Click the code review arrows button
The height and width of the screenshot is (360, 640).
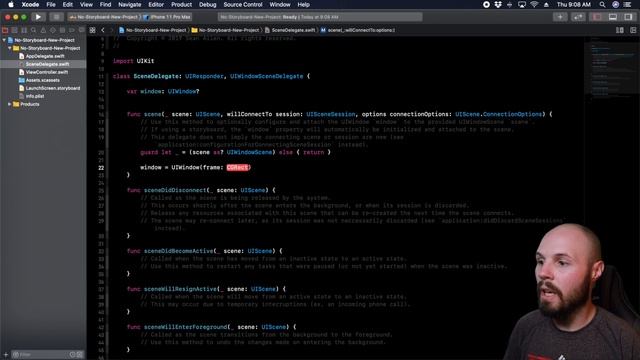coord(578,17)
